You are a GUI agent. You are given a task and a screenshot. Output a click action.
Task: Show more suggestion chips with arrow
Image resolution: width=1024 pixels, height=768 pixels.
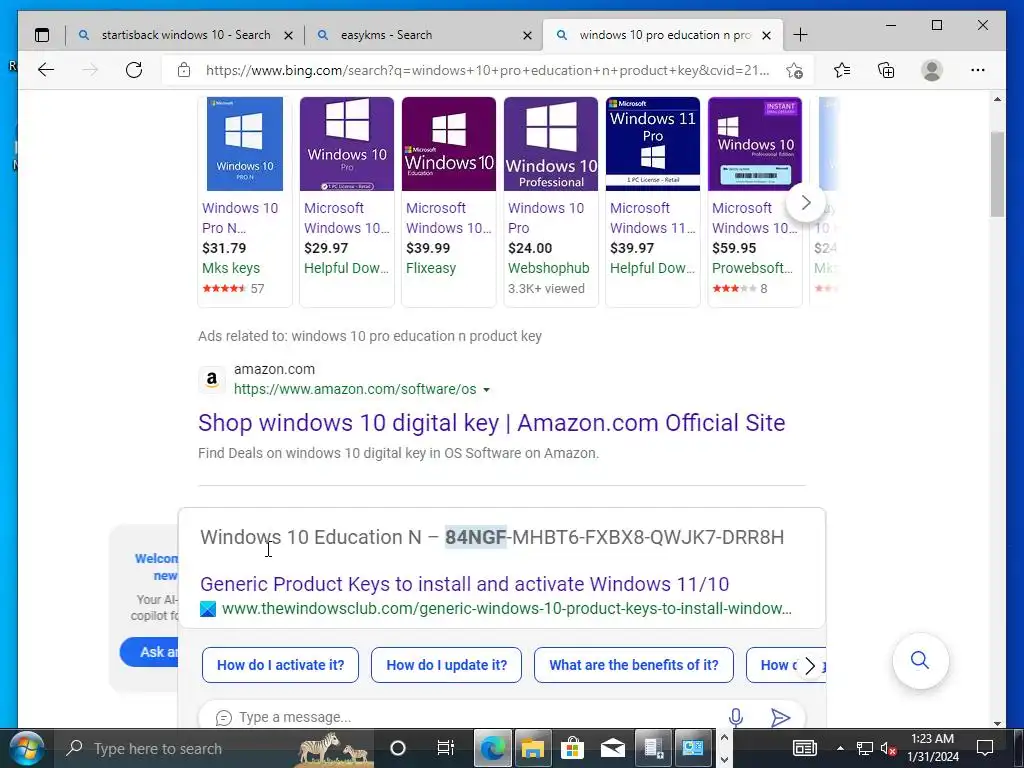tap(810, 665)
